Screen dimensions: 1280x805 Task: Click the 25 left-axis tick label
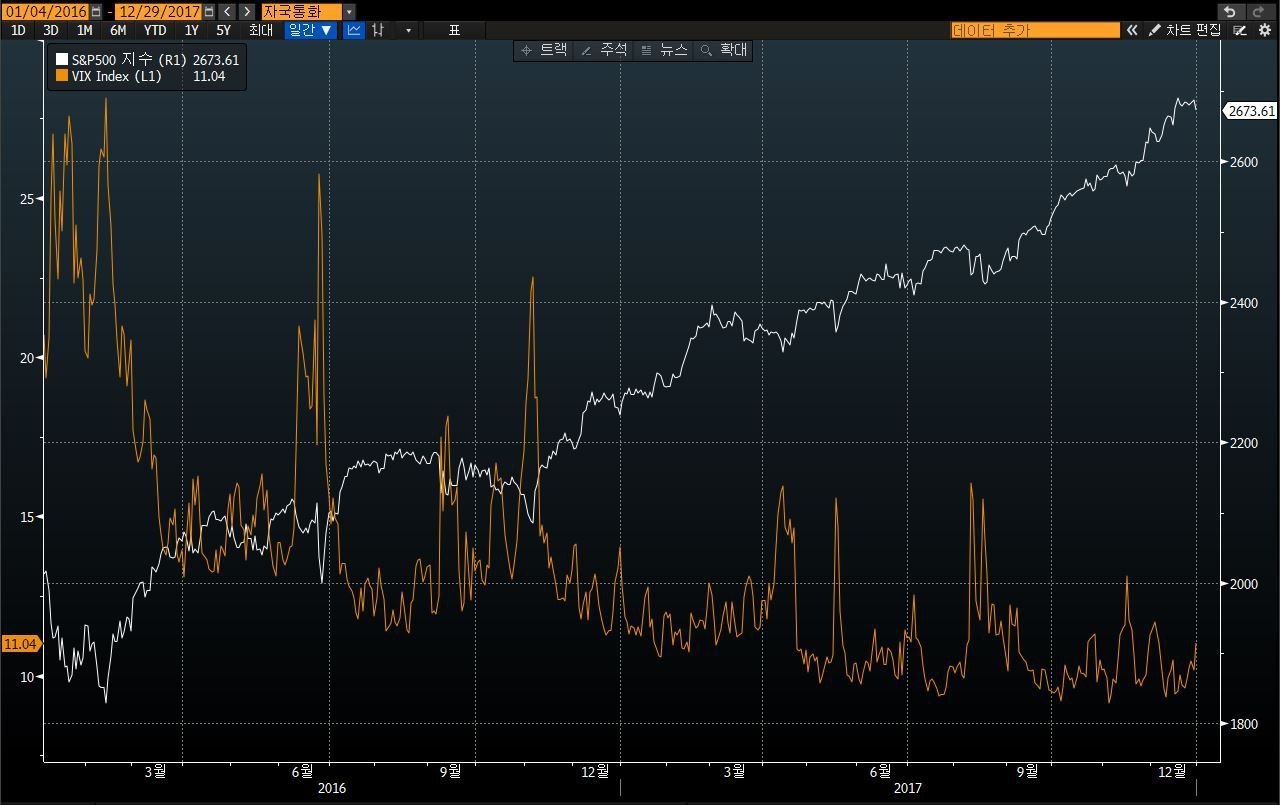coord(25,199)
